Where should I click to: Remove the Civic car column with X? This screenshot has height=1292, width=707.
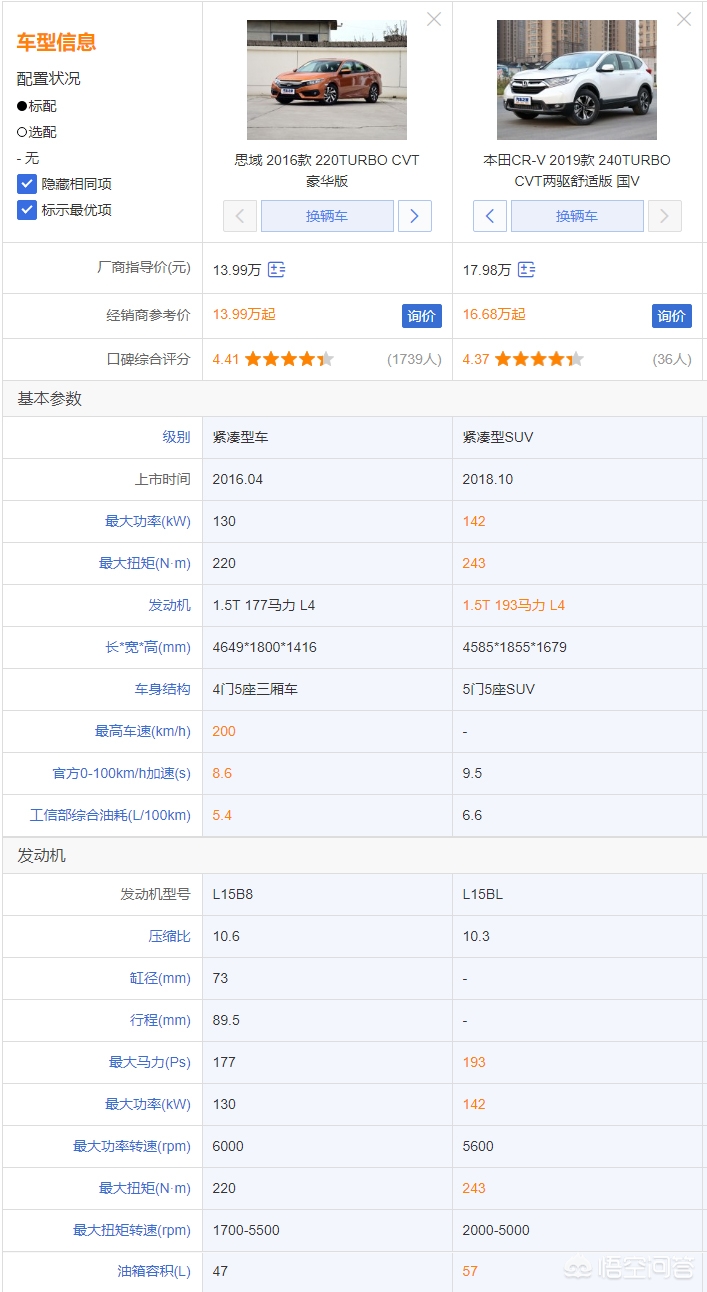pos(434,19)
